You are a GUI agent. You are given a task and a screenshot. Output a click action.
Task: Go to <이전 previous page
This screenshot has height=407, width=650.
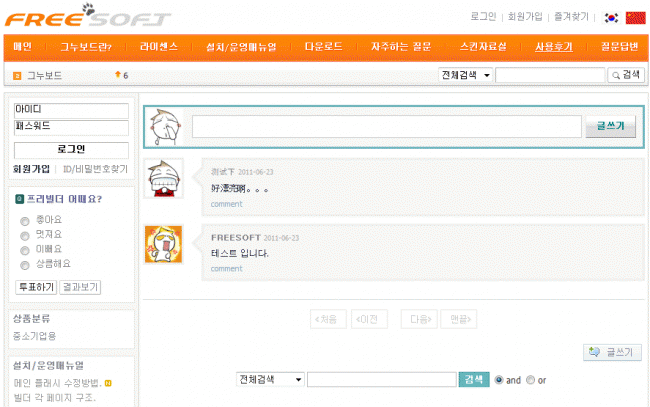point(369,319)
